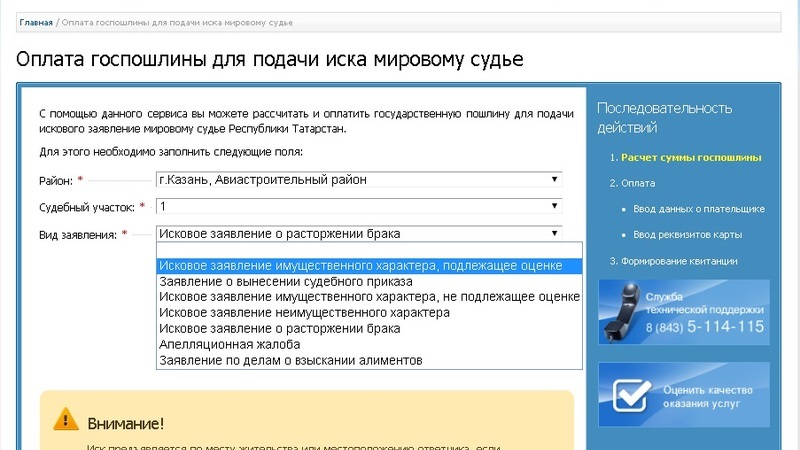This screenshot has width=800, height=450.
Task: Collapse the Вид заявления dropdown arrow
Action: click(554, 233)
